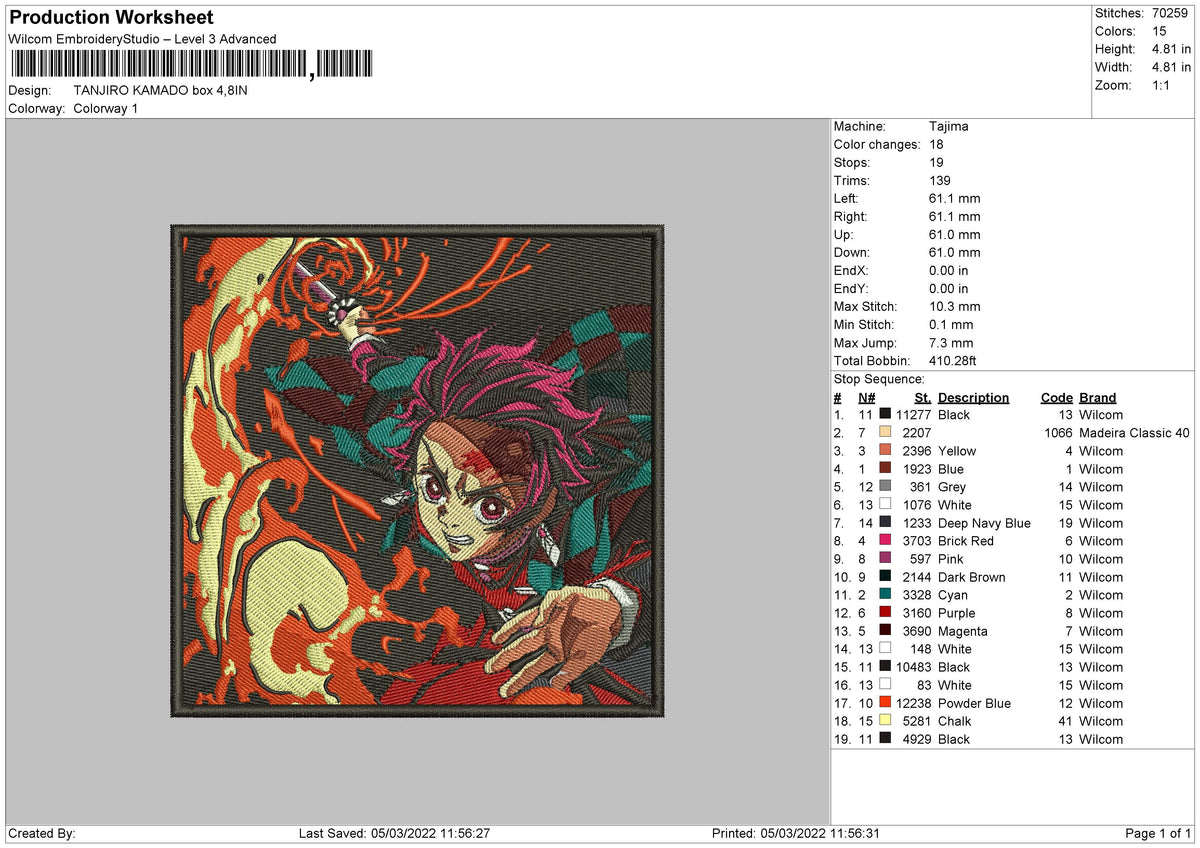Image resolution: width=1200 pixels, height=848 pixels.
Task: Click the Grey thread swatch in row 5
Action: pos(885,487)
